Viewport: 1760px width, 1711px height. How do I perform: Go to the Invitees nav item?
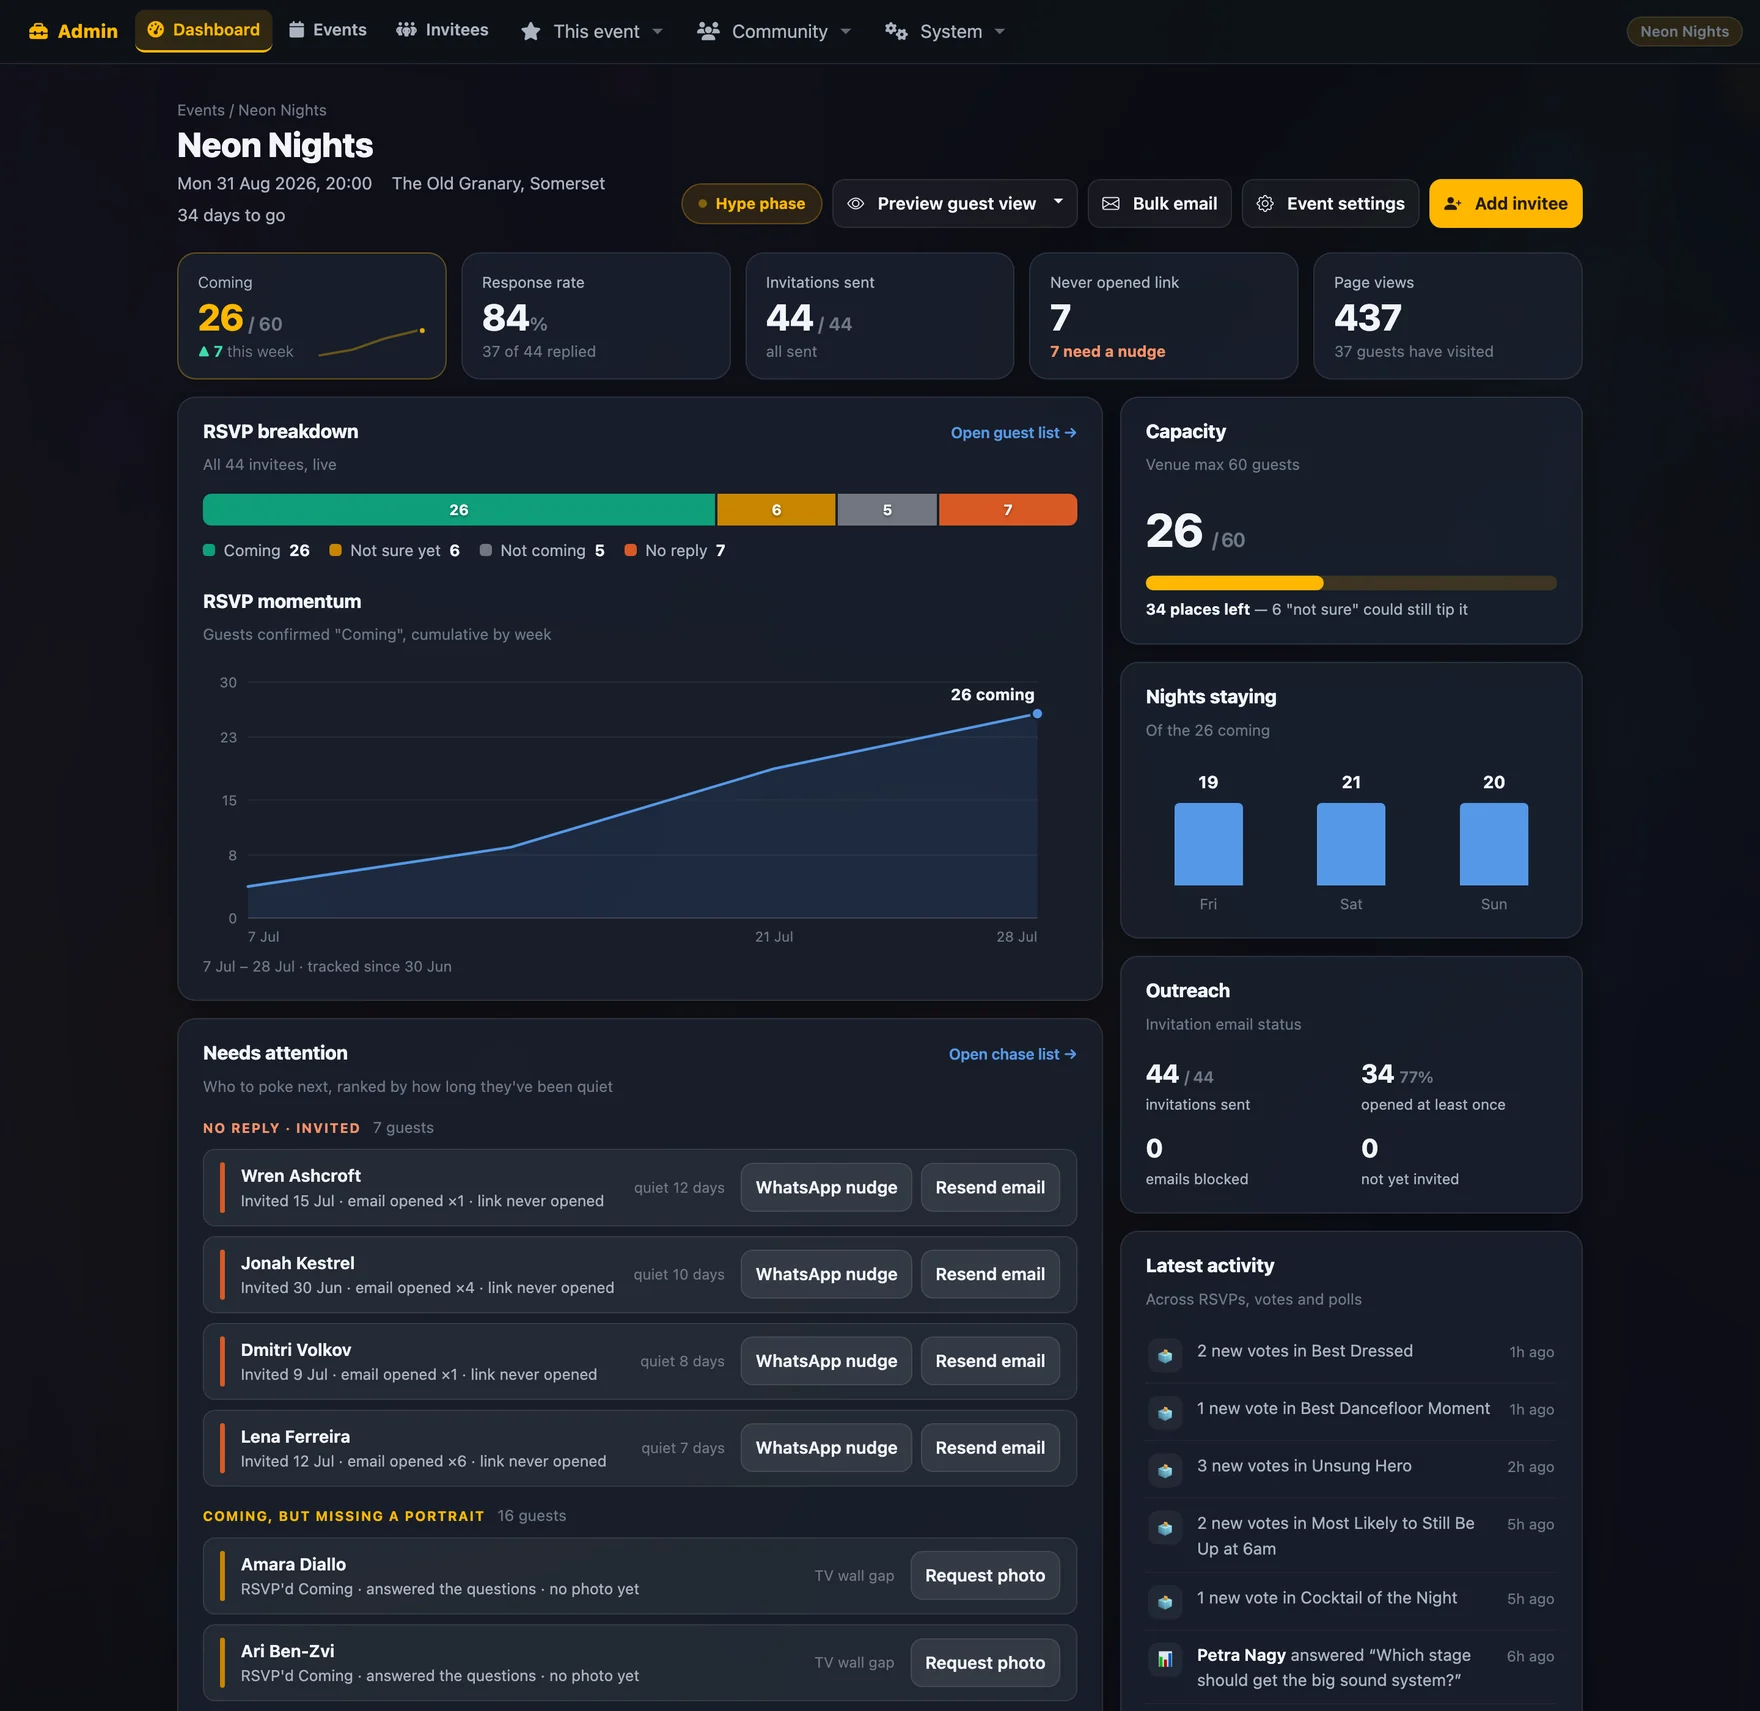[442, 30]
